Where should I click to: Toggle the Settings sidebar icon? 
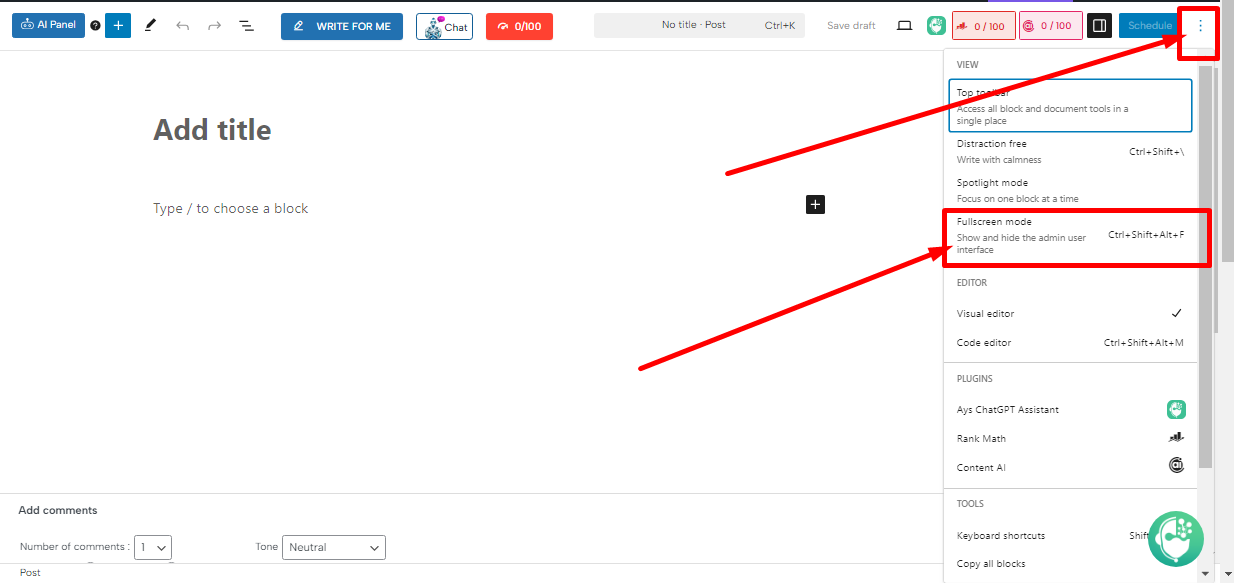(1099, 25)
